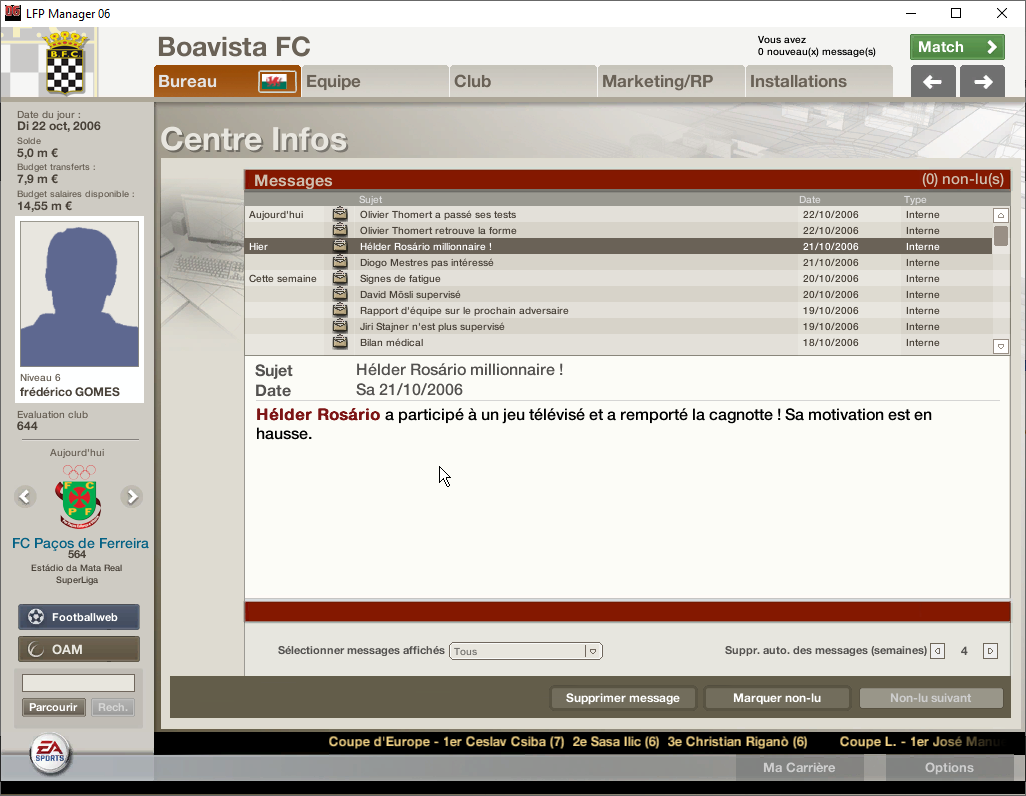Click envelope icon for David Mösli supervisé
The image size is (1026, 796).
(340, 294)
